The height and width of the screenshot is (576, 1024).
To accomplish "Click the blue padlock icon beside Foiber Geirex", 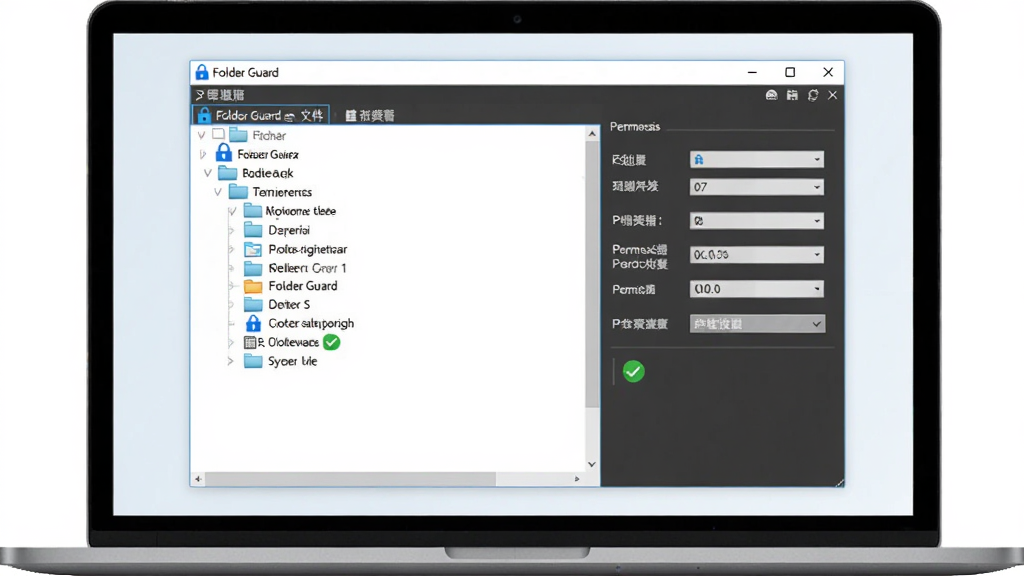I will click(x=223, y=153).
